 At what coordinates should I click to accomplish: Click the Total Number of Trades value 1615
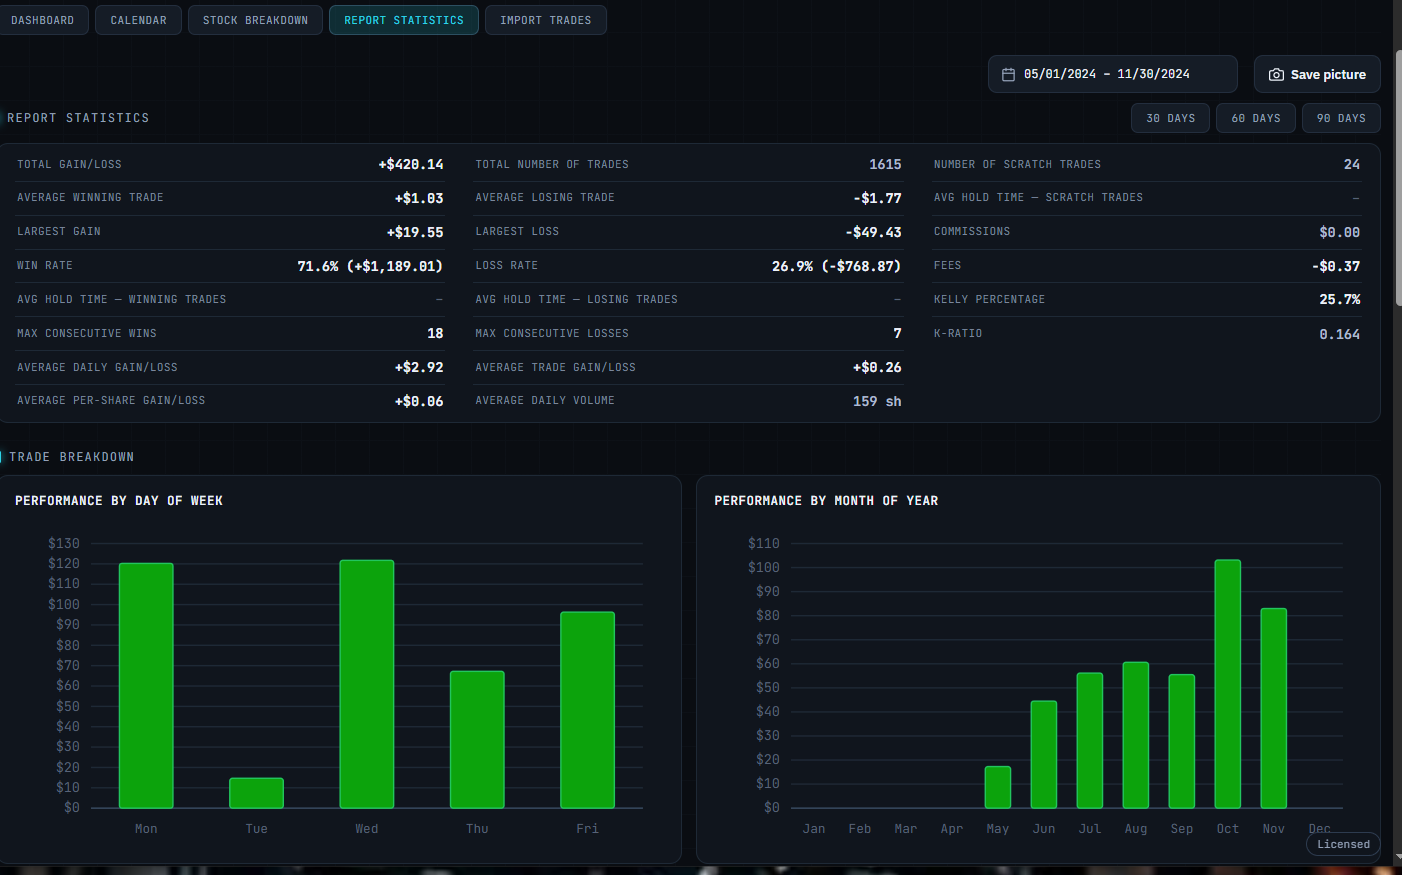pos(885,164)
